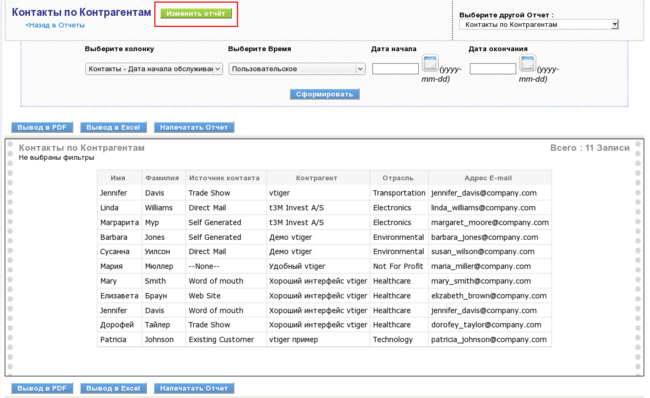
Task: Export via bottom Вывод в PDF button
Action: pyautogui.click(x=42, y=388)
